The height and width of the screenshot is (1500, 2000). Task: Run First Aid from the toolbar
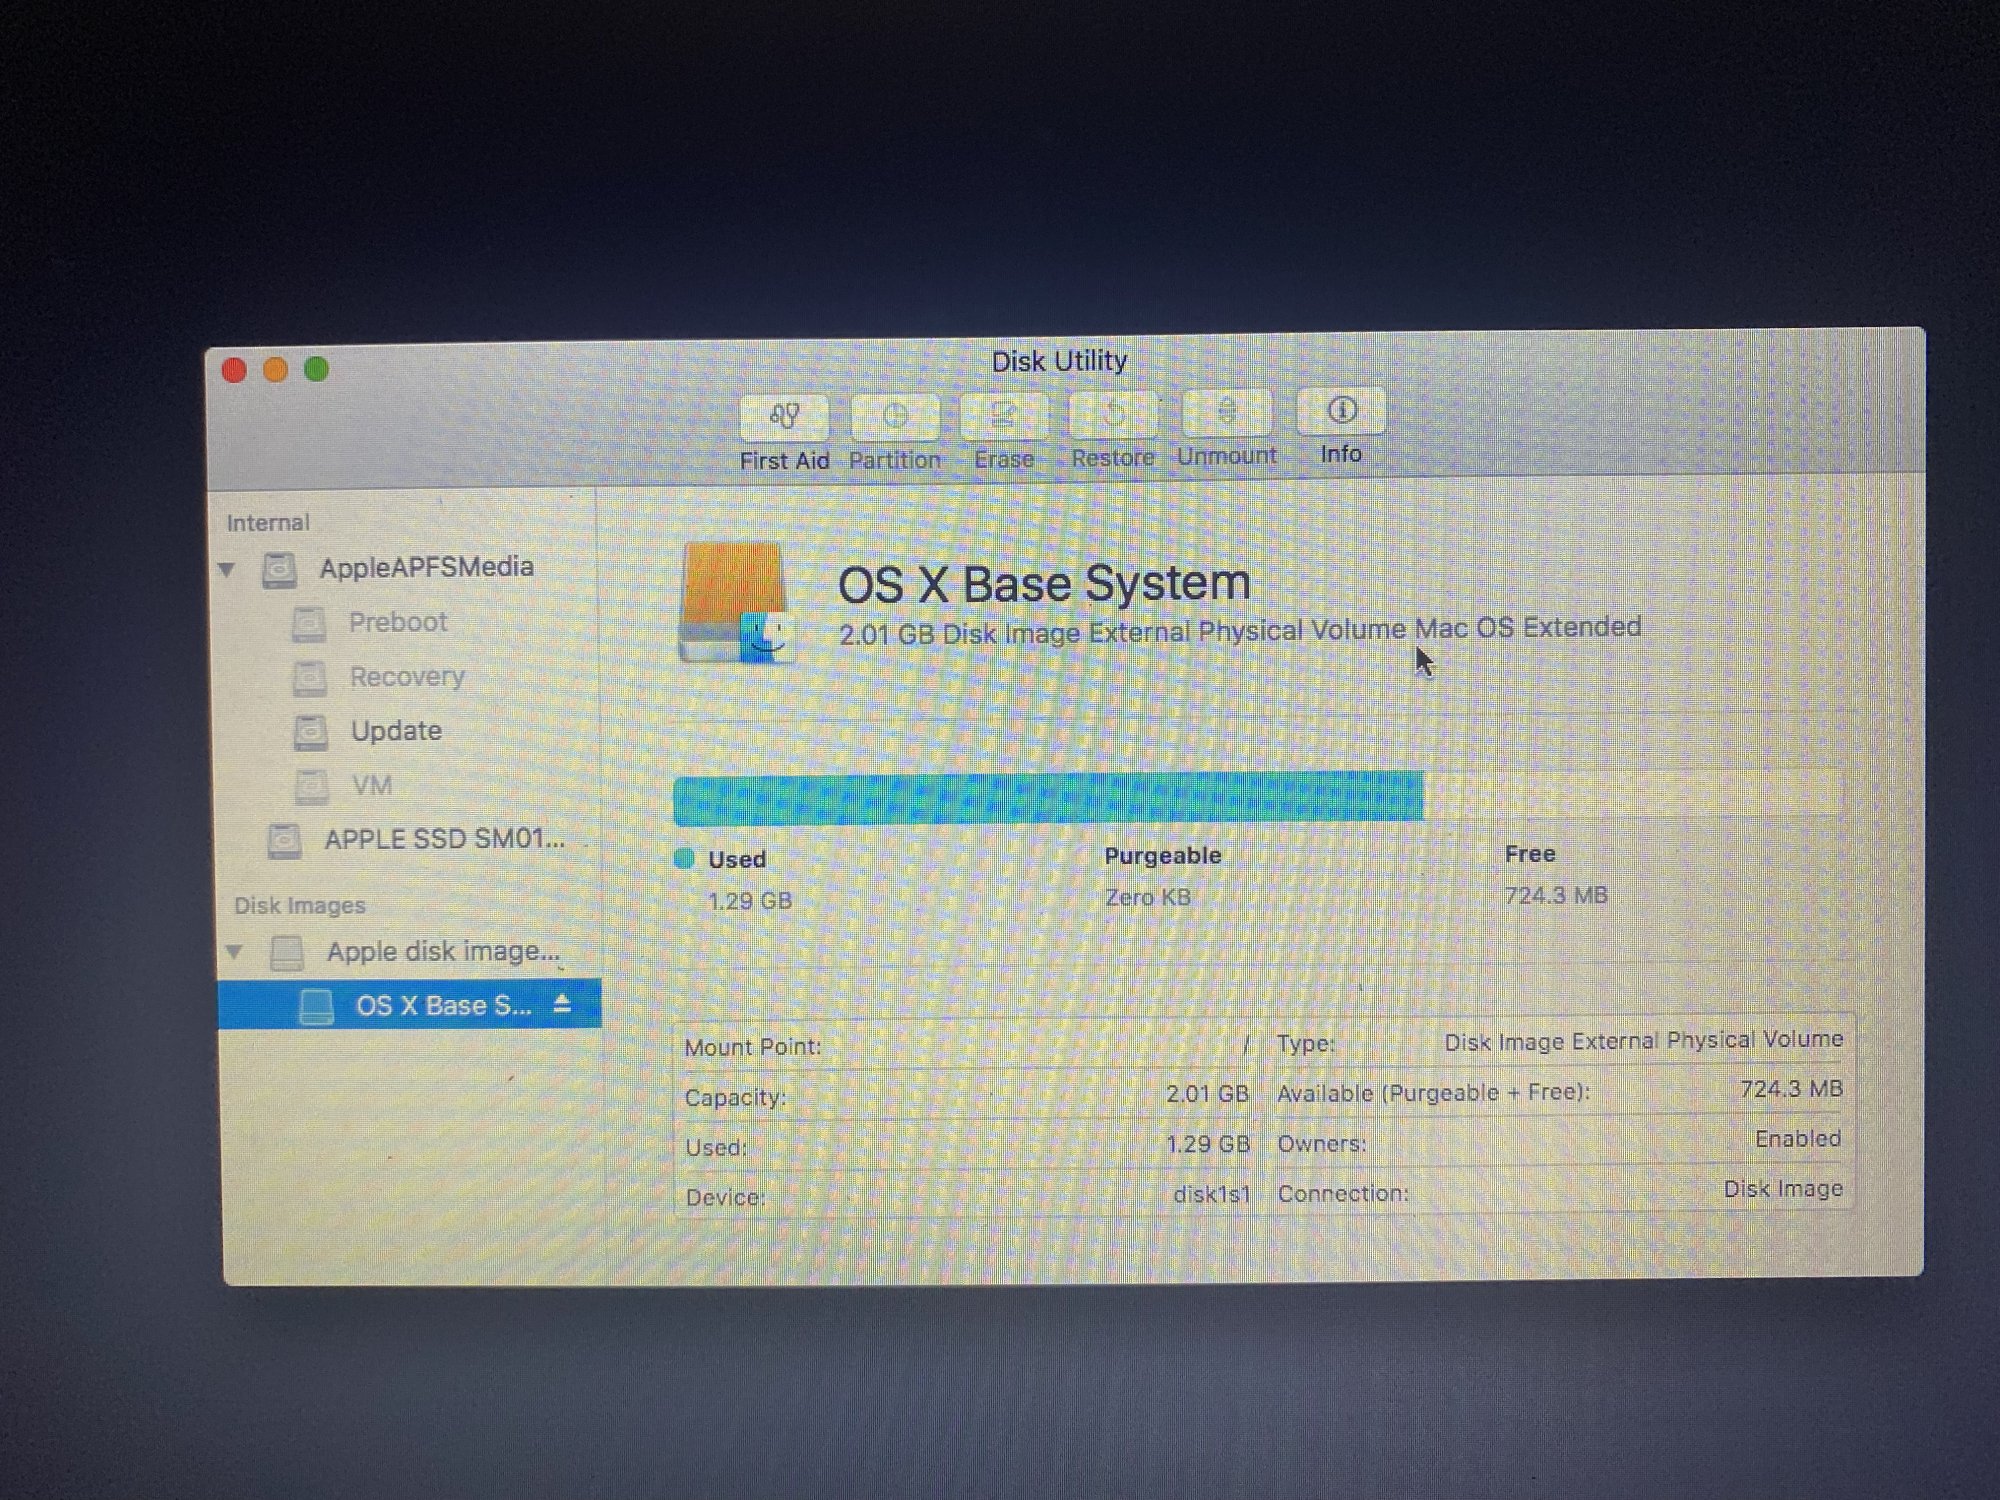coord(785,416)
